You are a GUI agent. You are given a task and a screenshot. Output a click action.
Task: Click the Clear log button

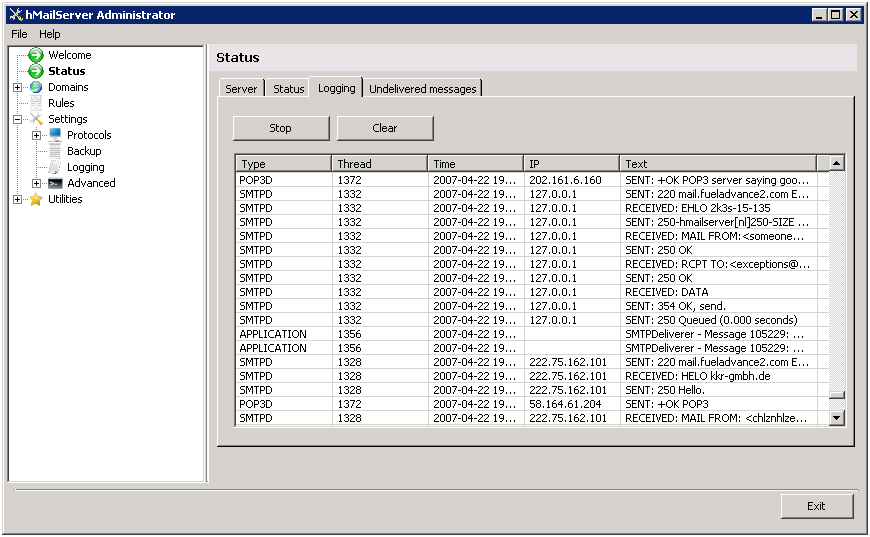[x=385, y=128]
